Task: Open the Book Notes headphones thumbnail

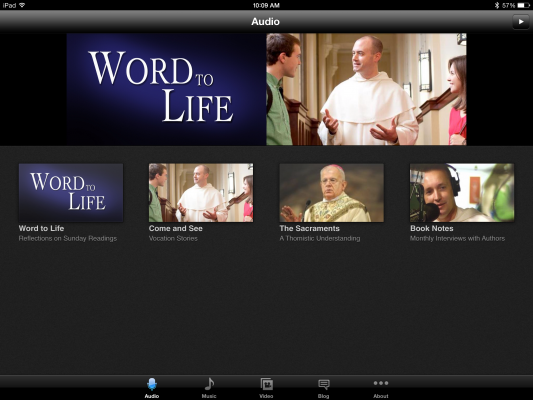Action: 462,193
